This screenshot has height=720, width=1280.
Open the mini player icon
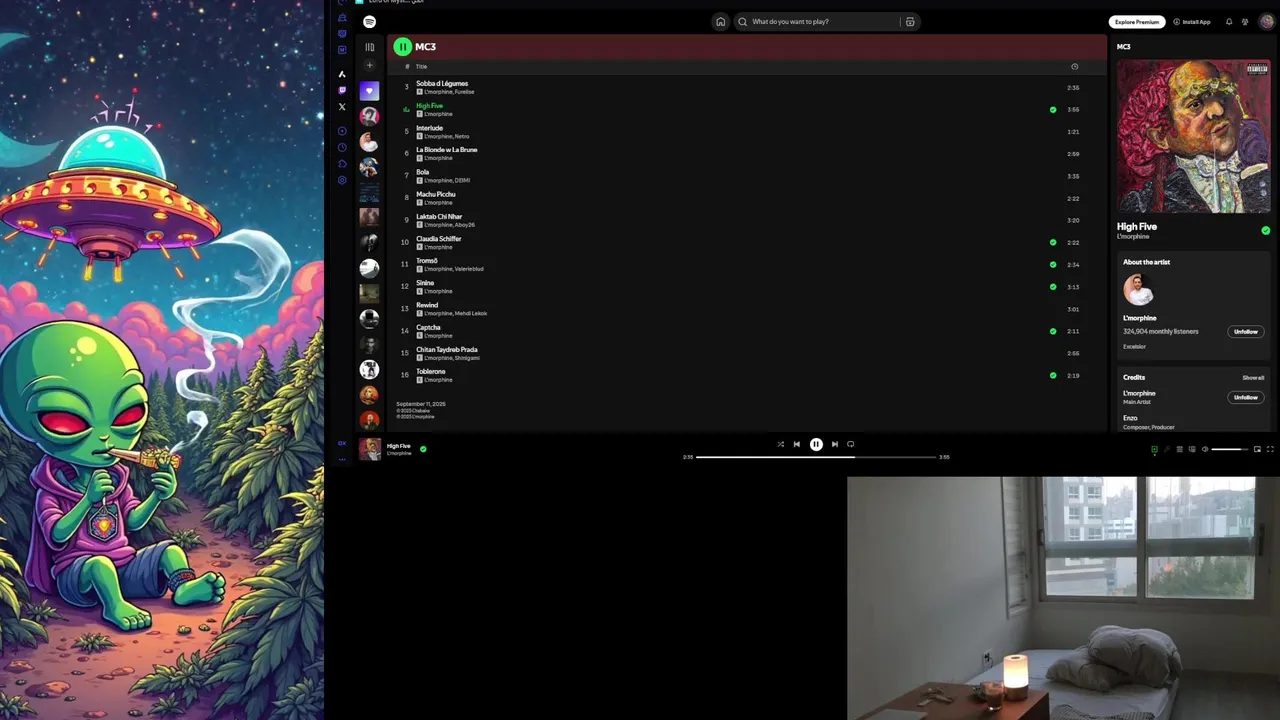pyautogui.click(x=1257, y=449)
